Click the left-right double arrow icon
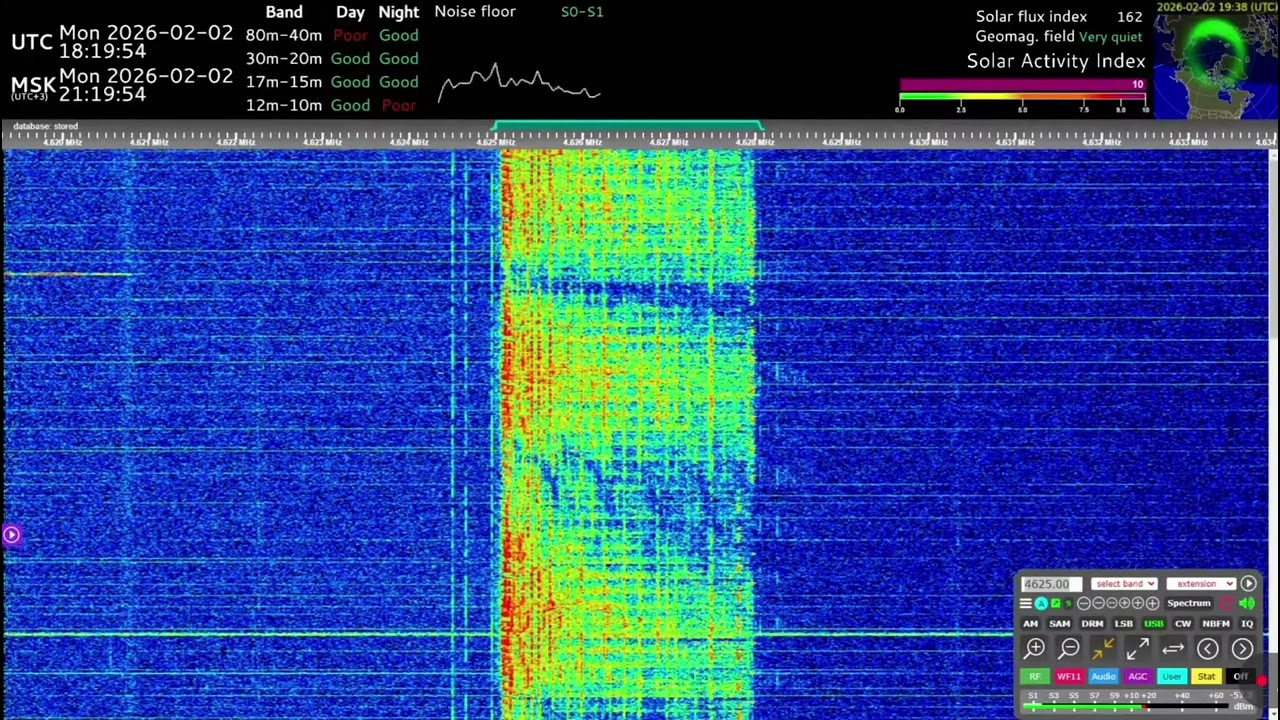This screenshot has height=720, width=1280. 1173,648
